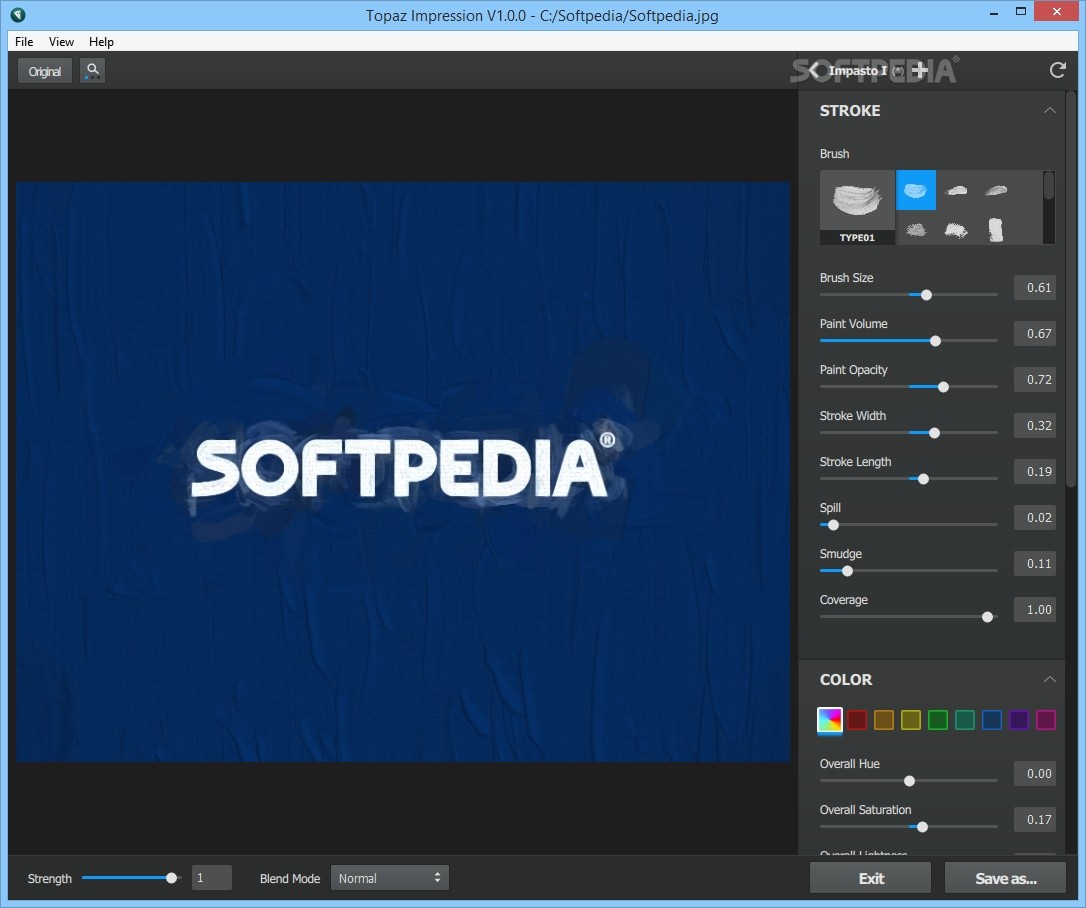Choose the middle brush in bottom row
This screenshot has width=1086, height=908.
956,229
